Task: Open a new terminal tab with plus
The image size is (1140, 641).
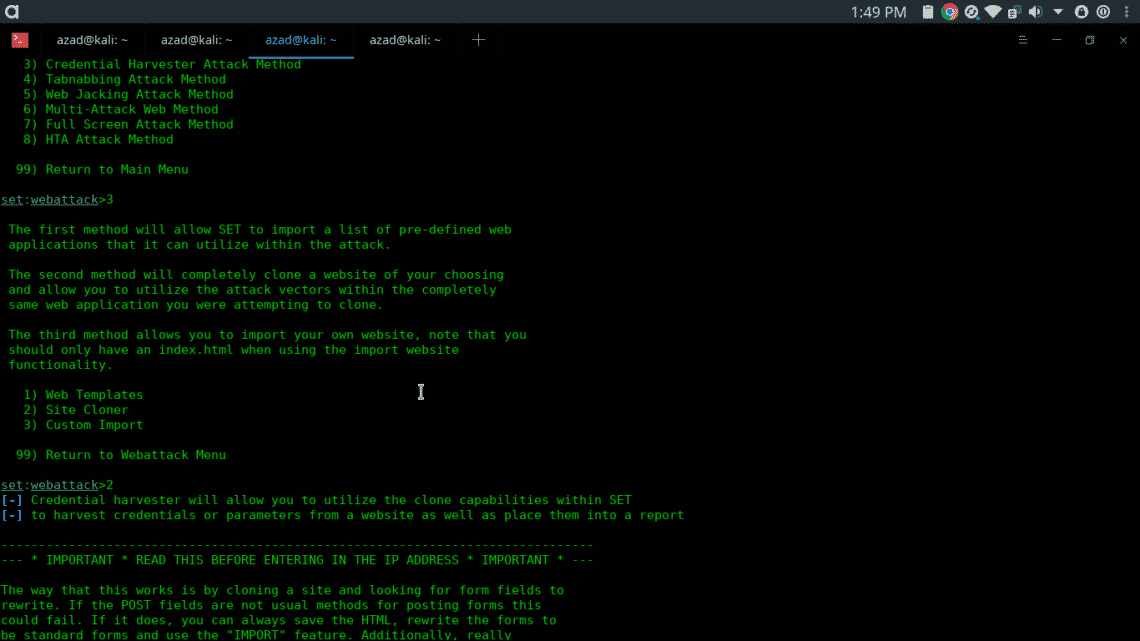Action: coord(478,40)
